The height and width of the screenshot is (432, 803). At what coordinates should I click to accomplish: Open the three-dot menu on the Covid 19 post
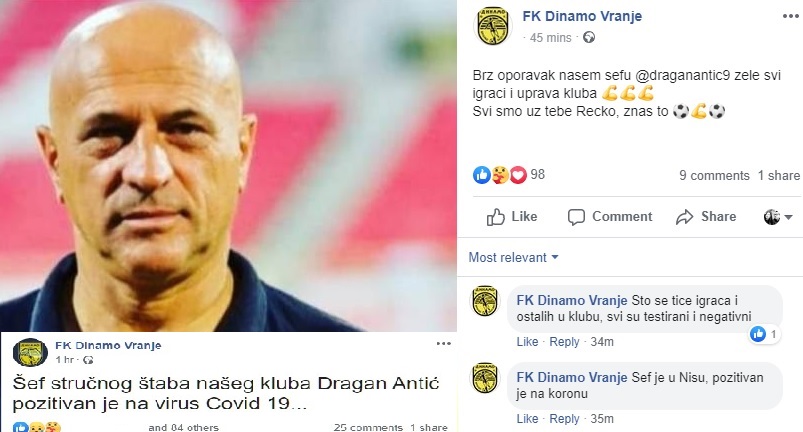[x=443, y=343]
